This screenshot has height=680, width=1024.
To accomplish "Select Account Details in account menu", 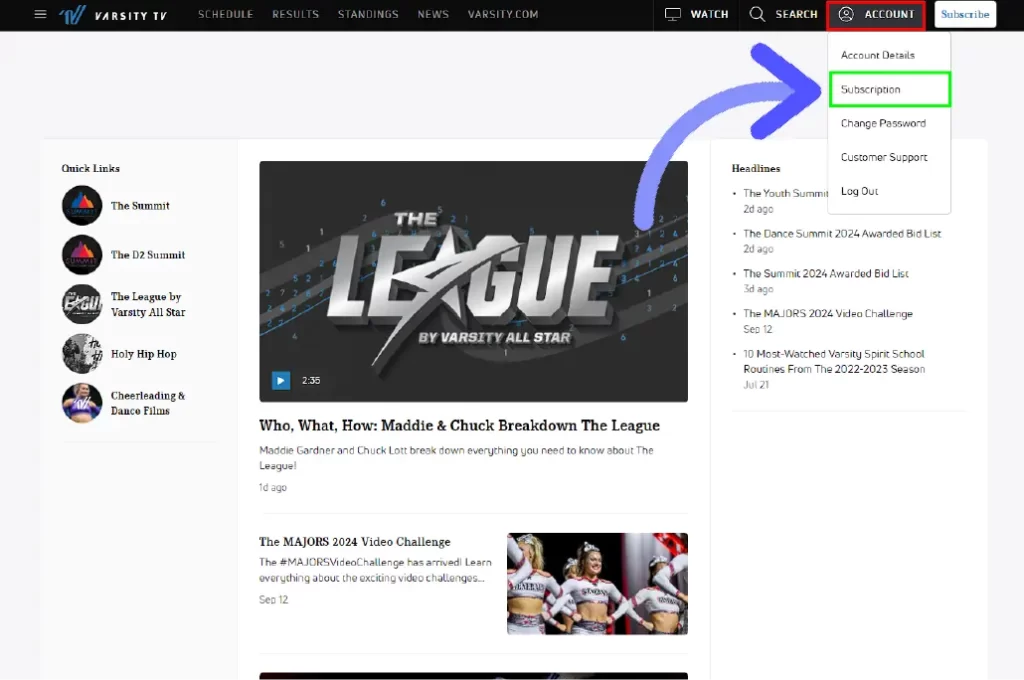I will point(878,55).
